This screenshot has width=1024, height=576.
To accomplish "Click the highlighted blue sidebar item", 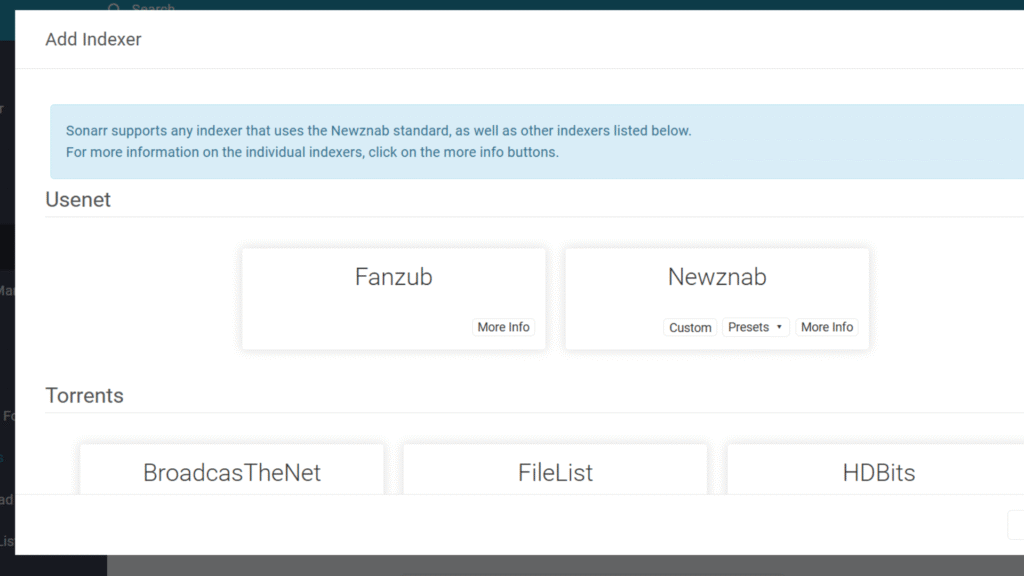I will point(5,457).
